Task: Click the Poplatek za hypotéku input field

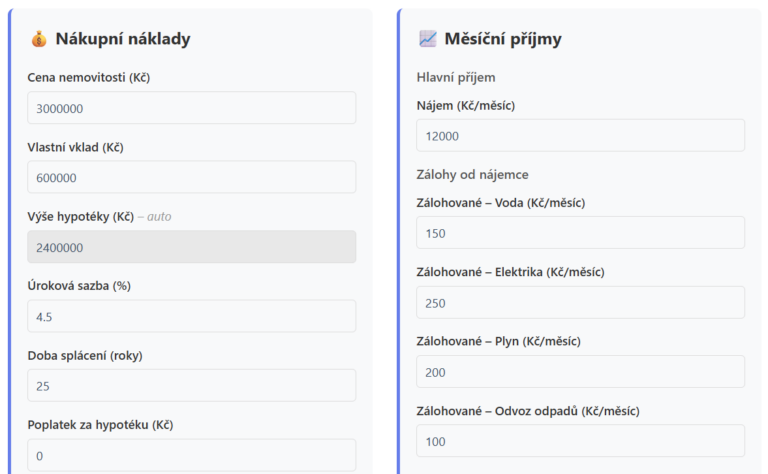Action: (x=191, y=455)
